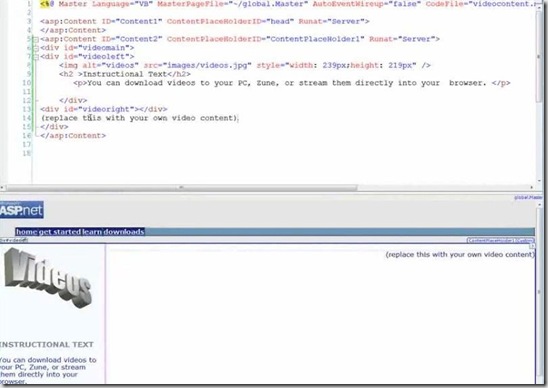Click the code pane horizontal scrollbar thumb

[x=182, y=188]
